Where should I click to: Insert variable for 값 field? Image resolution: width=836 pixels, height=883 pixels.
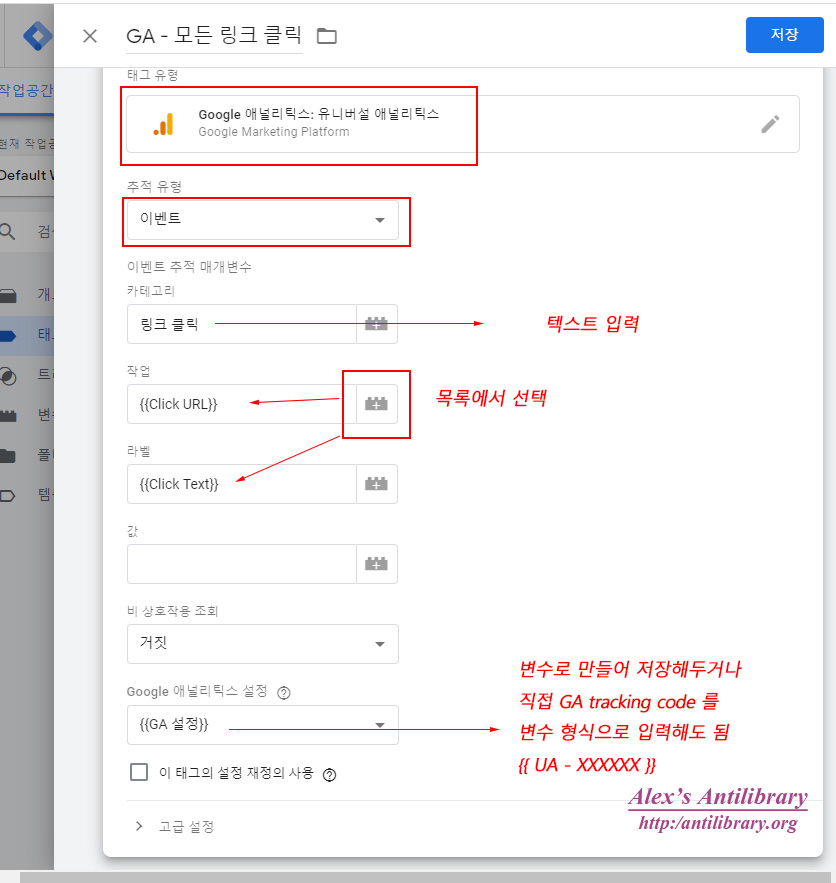pyautogui.click(x=377, y=564)
